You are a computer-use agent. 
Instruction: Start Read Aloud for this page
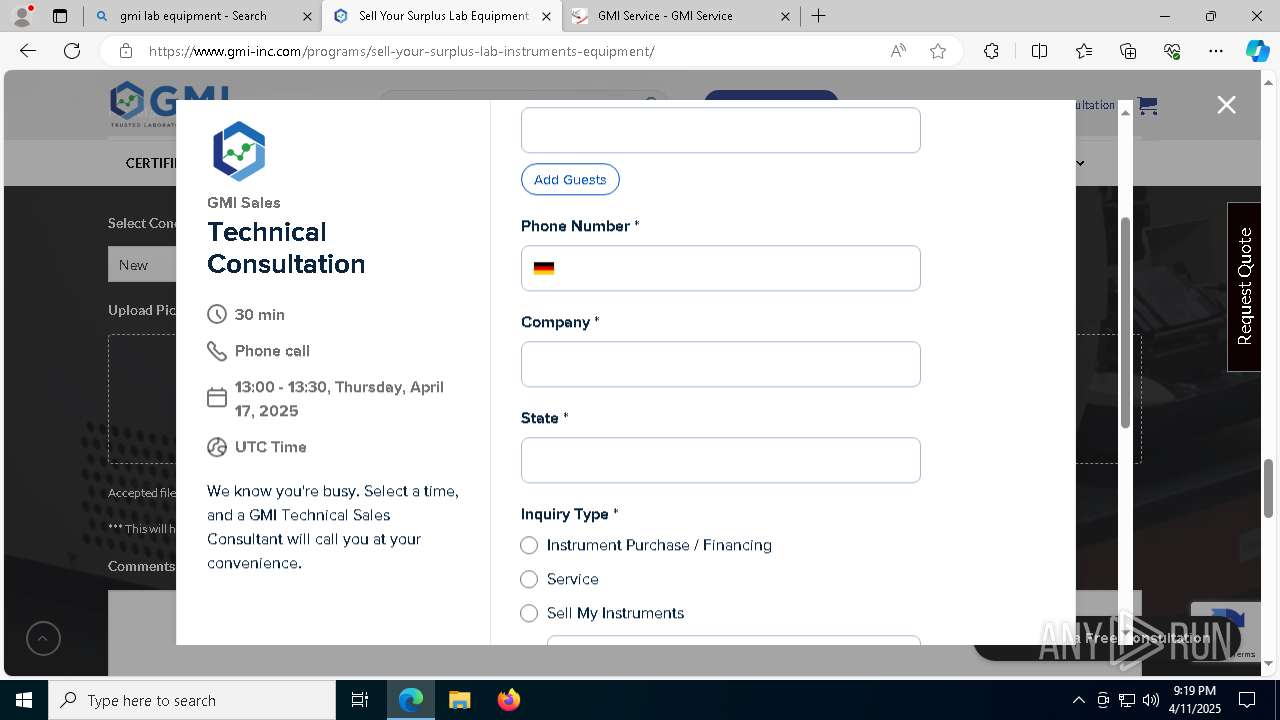[x=898, y=51]
